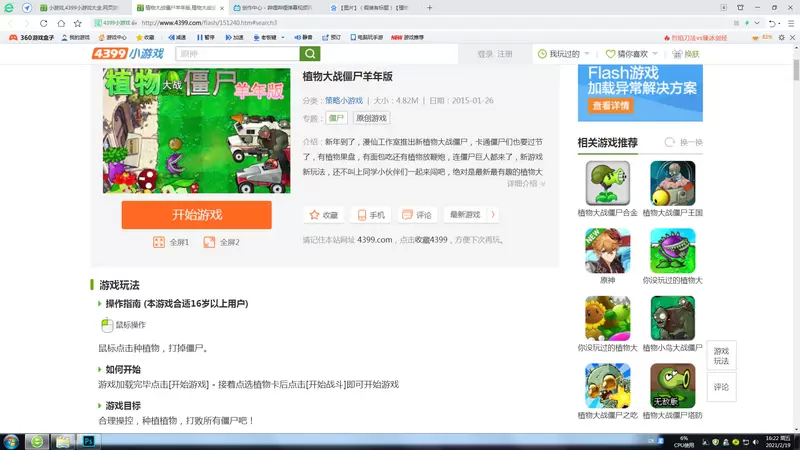Screen dimensions: 800x450
Task: Click the 登录 login link
Action: [x=485, y=54]
